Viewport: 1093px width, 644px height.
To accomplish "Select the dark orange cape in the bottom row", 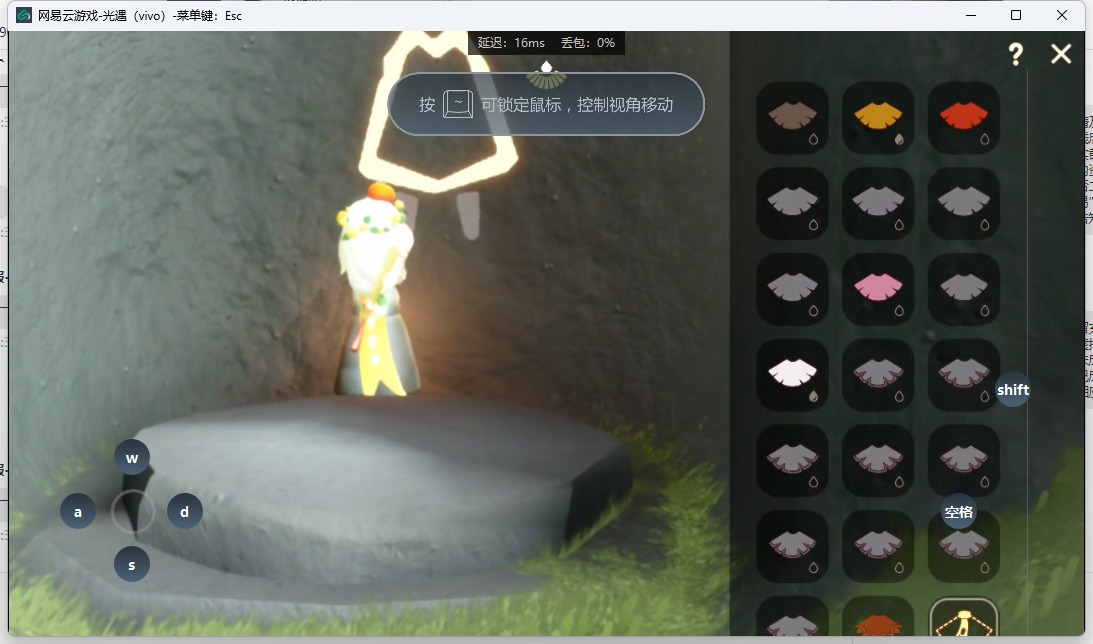I will pos(878,618).
